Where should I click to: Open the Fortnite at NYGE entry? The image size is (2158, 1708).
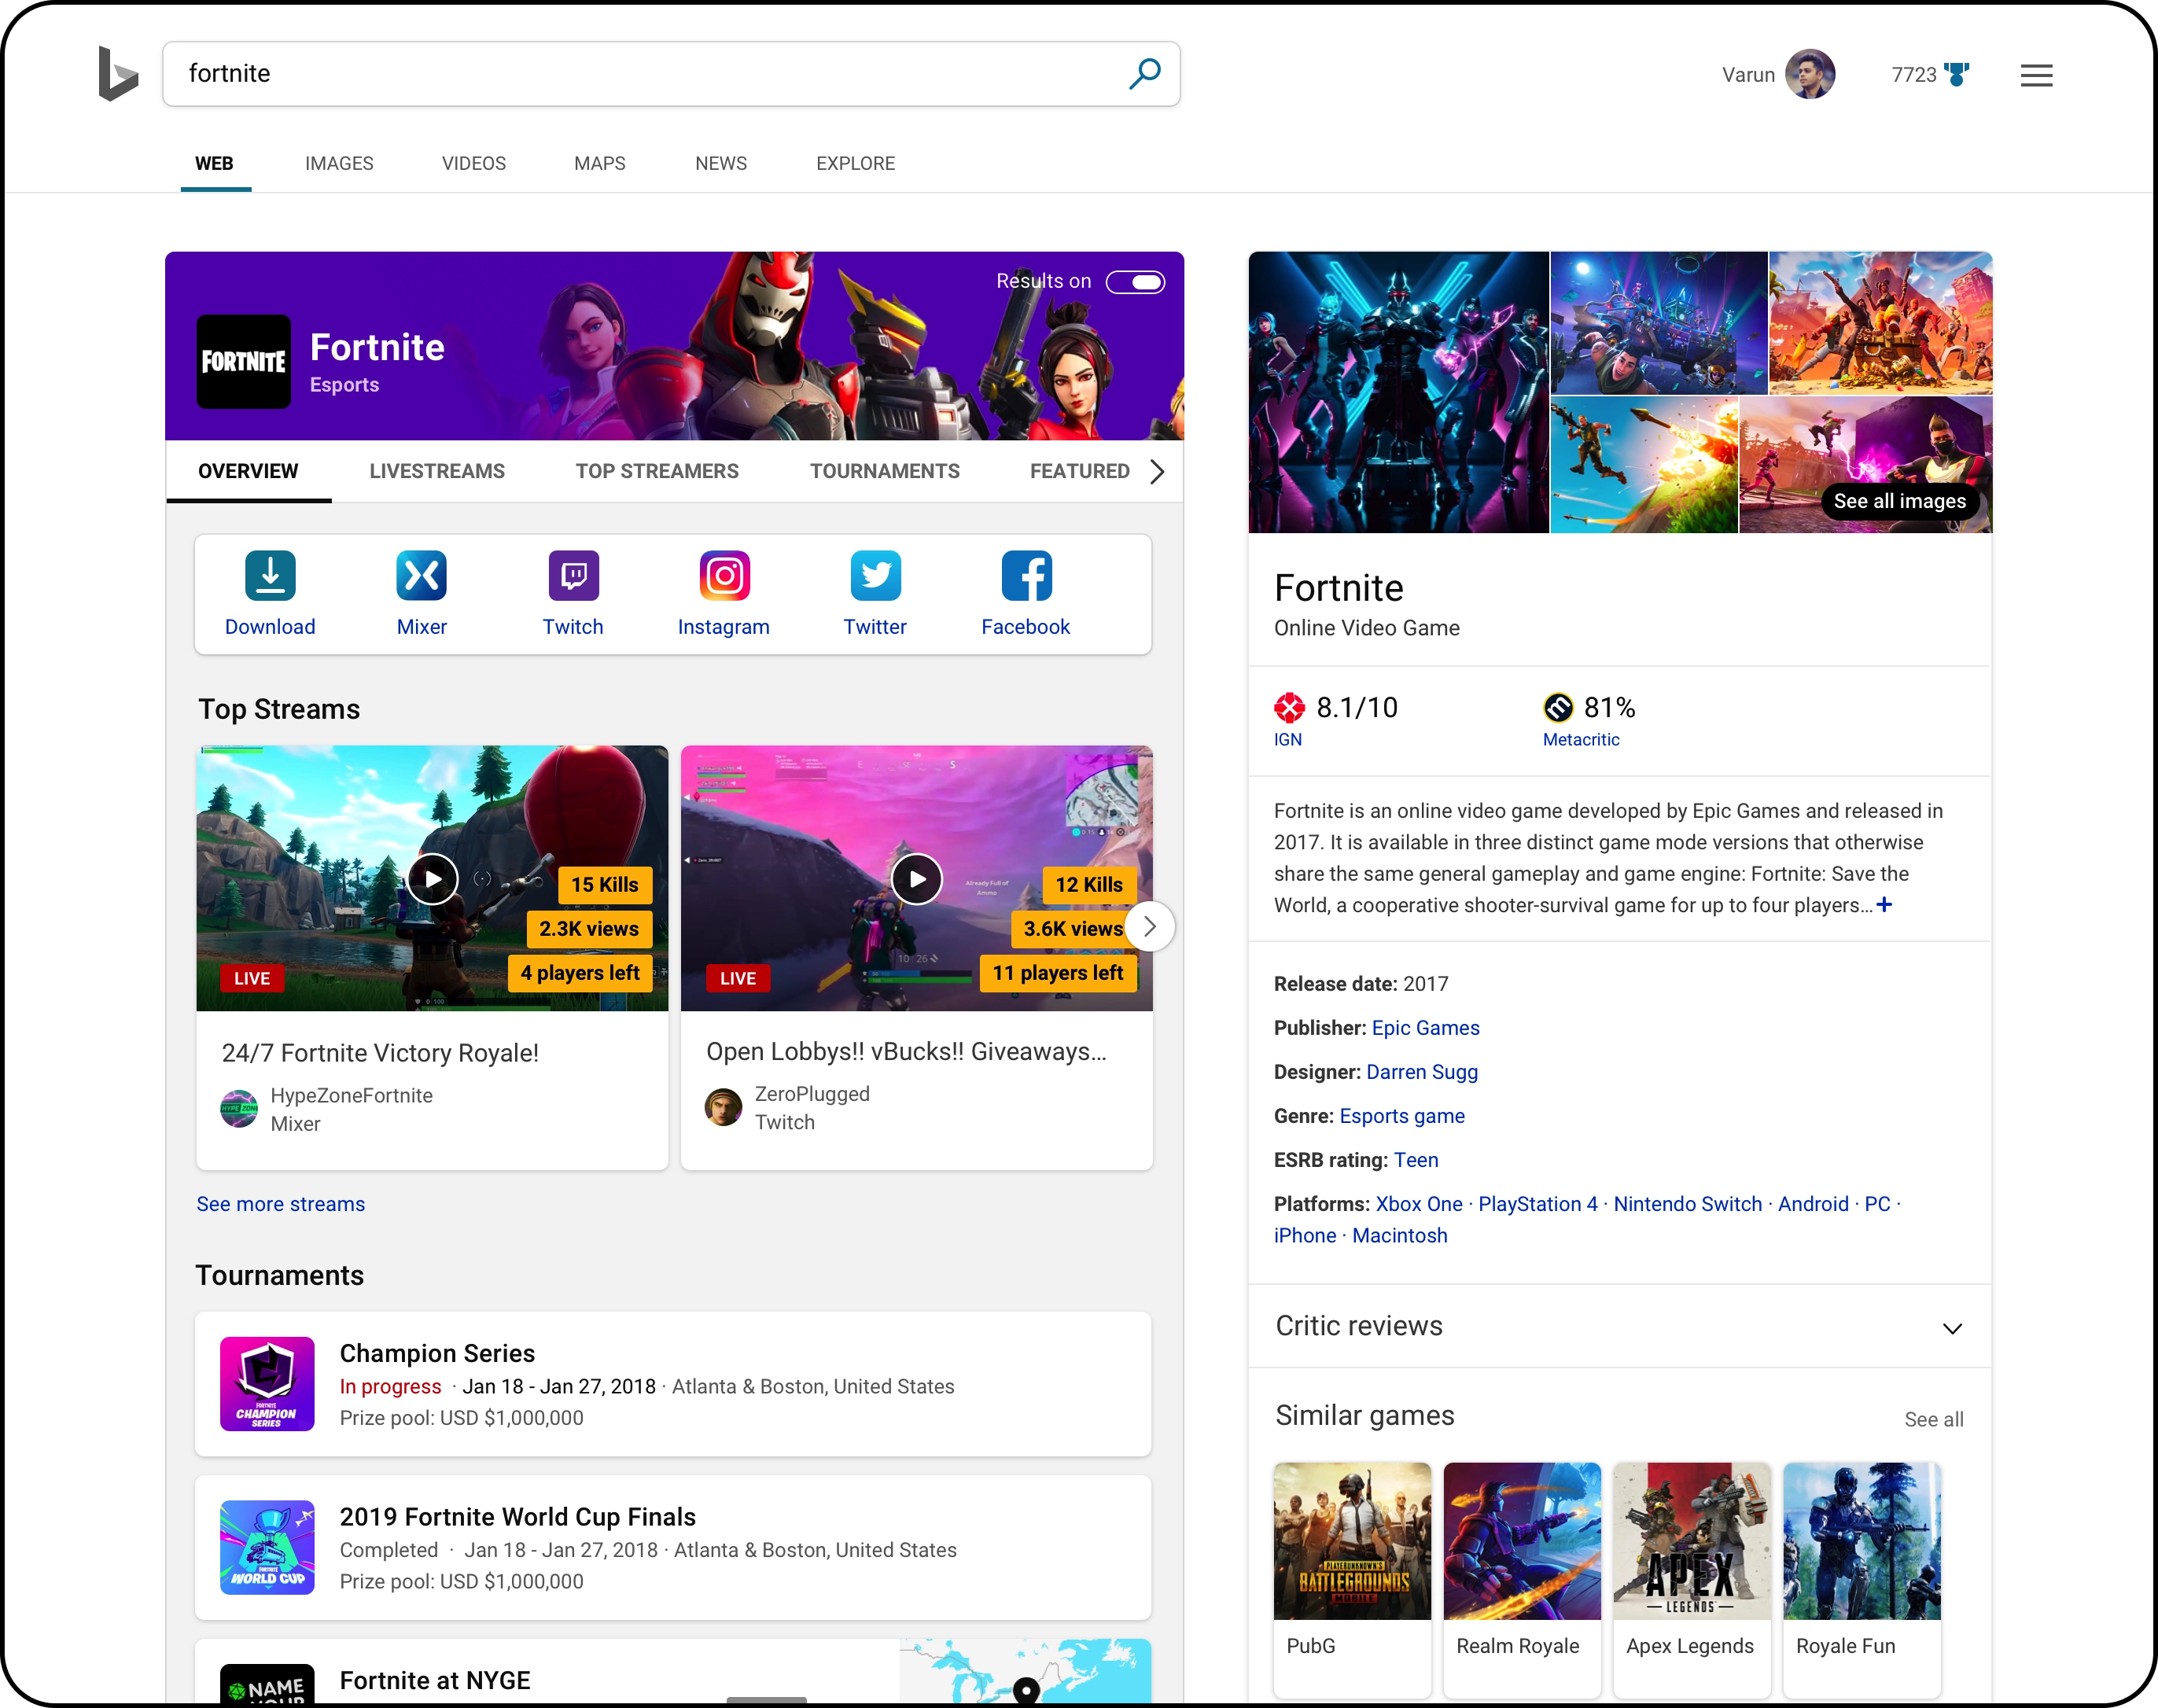pyautogui.click(x=435, y=1680)
